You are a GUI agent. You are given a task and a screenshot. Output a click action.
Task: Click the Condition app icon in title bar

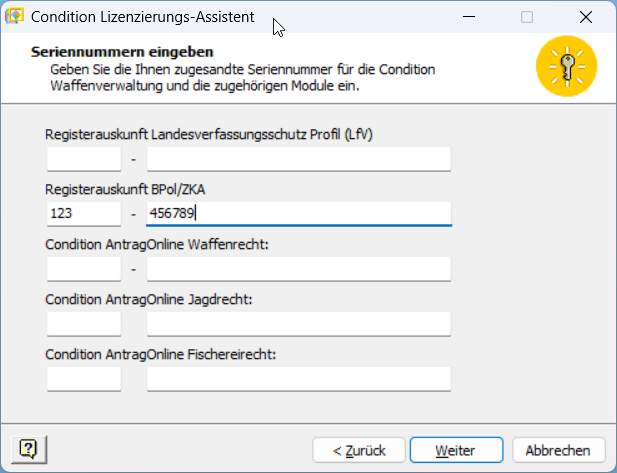pyautogui.click(x=16, y=17)
